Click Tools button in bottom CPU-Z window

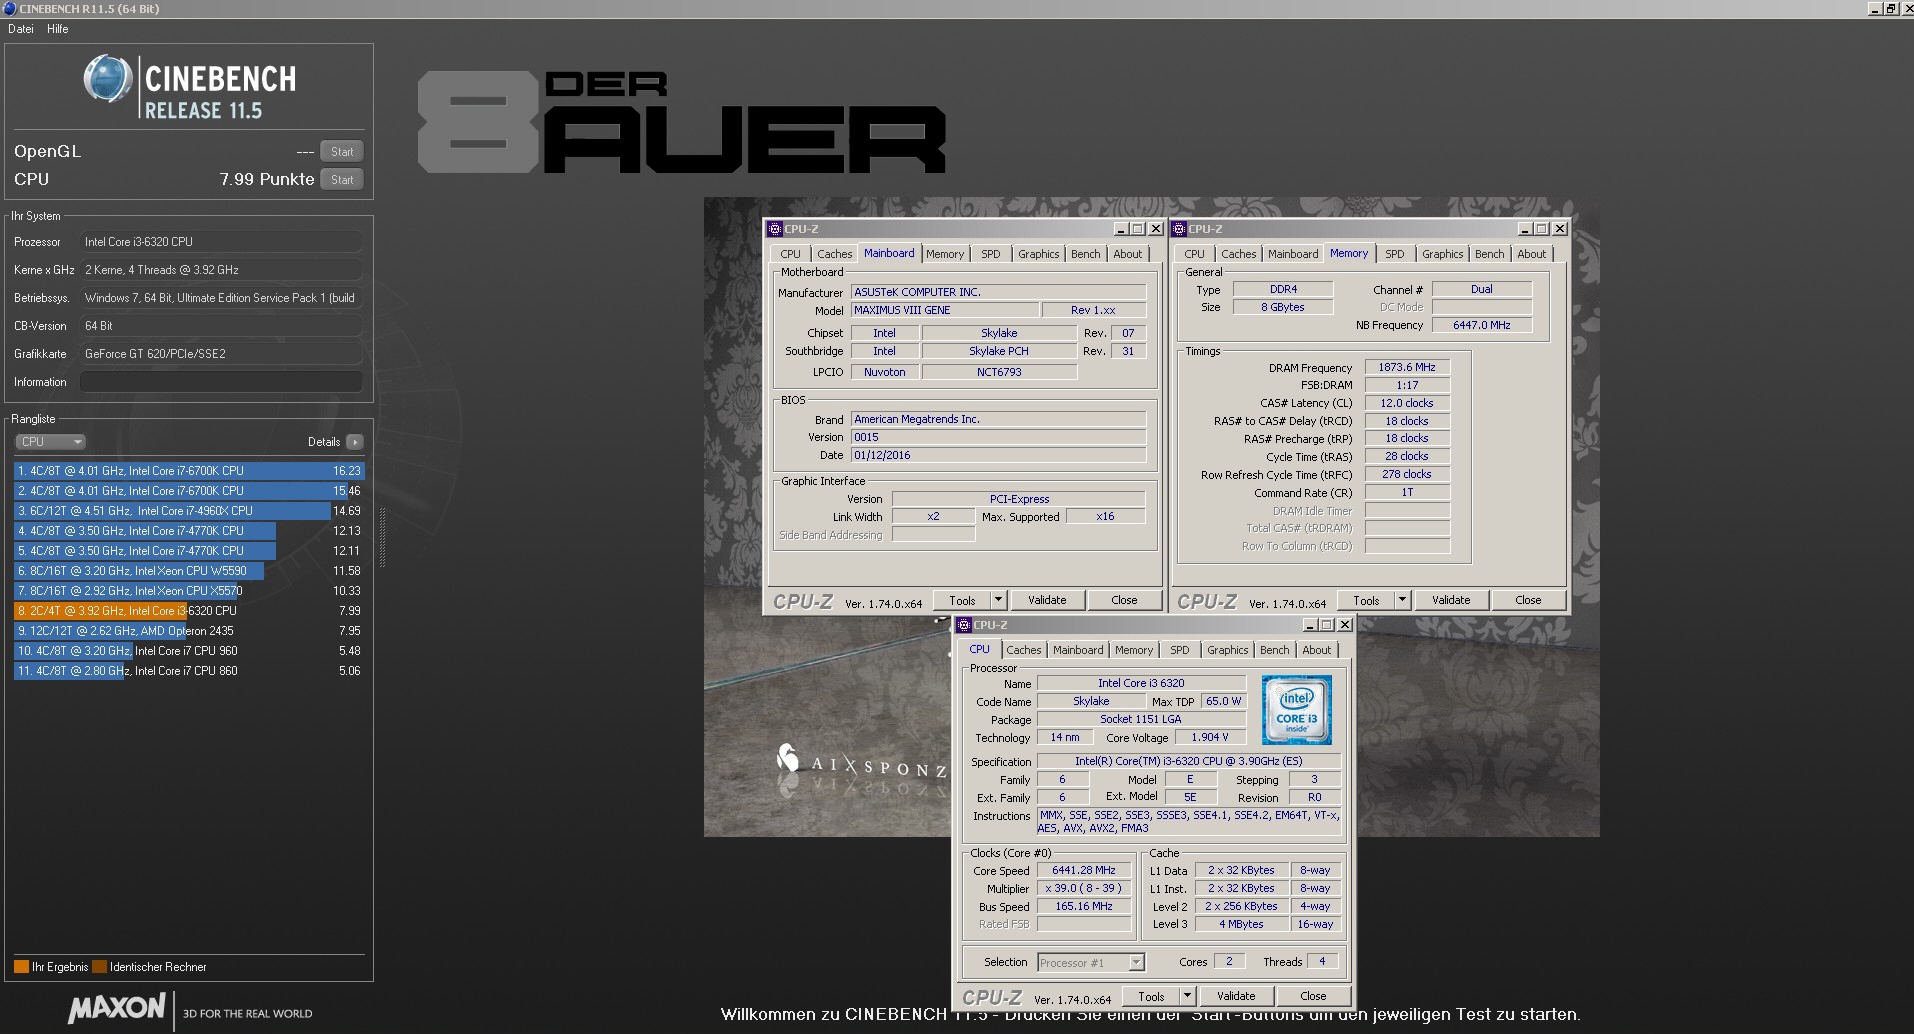[1151, 996]
